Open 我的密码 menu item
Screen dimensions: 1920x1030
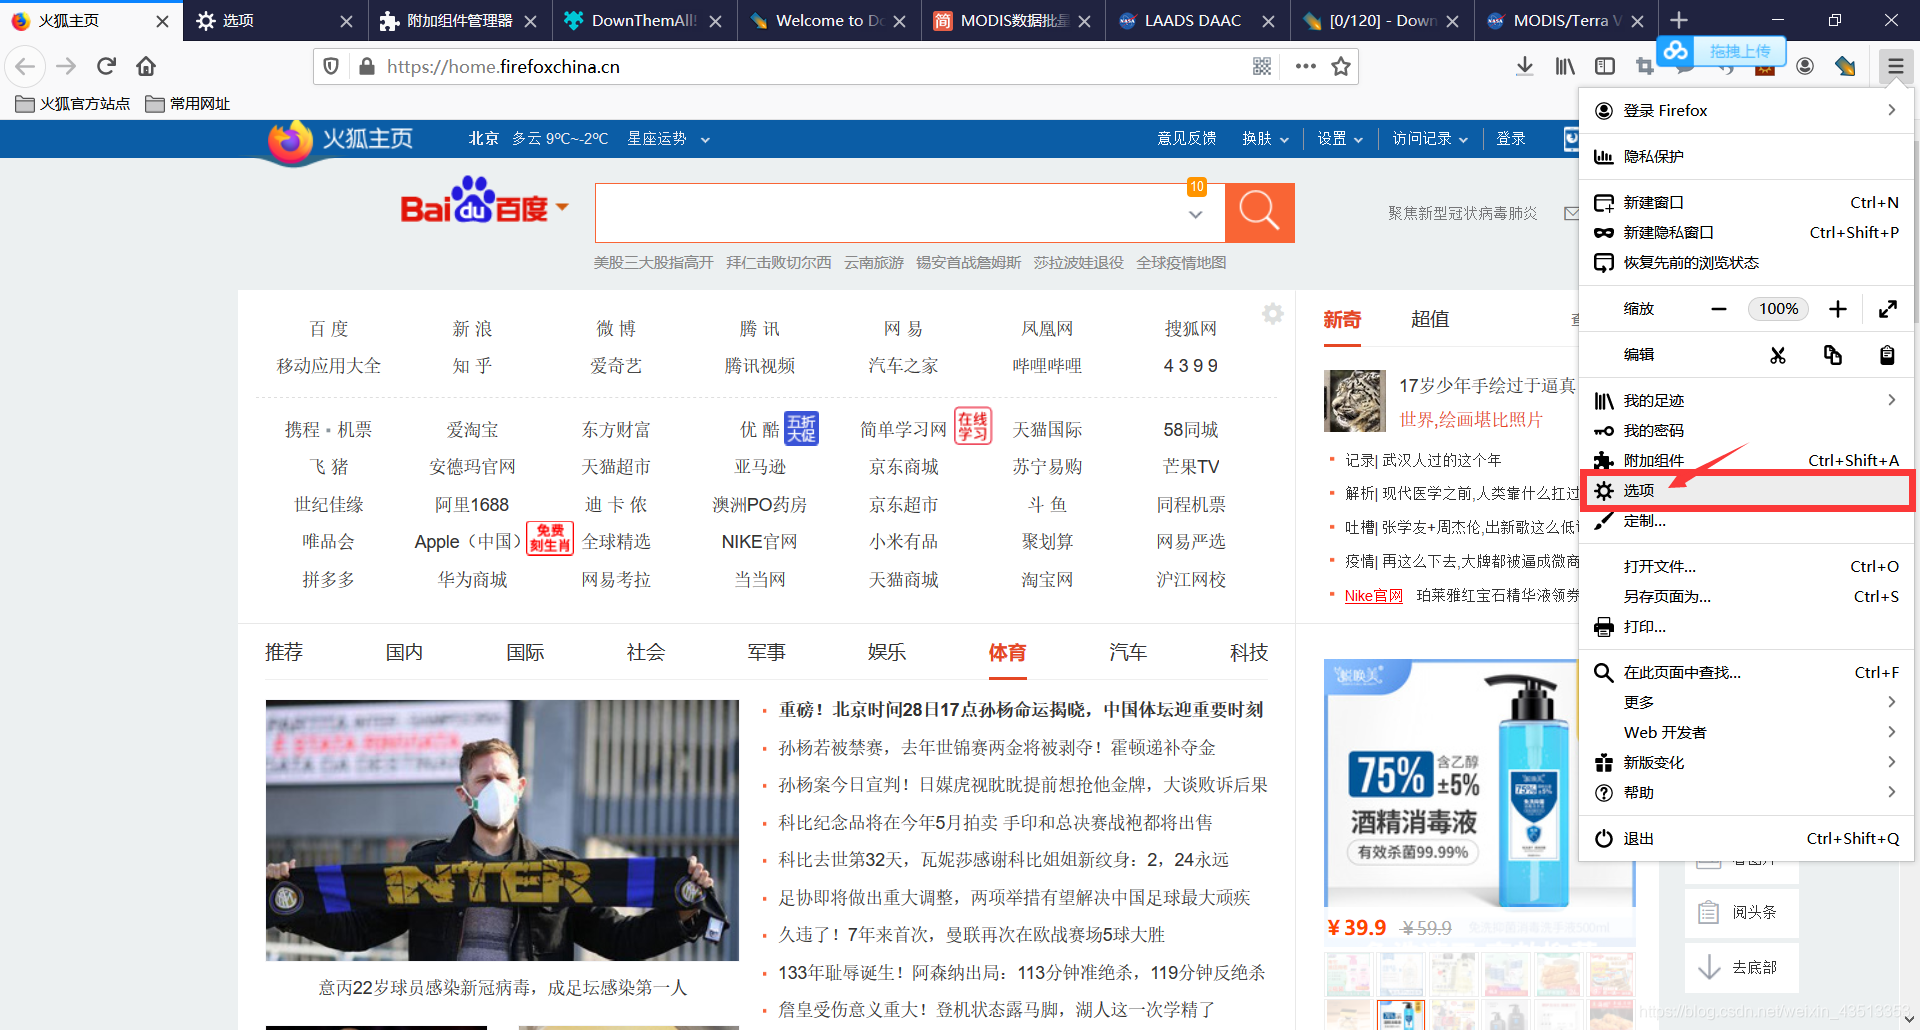pyautogui.click(x=1745, y=431)
